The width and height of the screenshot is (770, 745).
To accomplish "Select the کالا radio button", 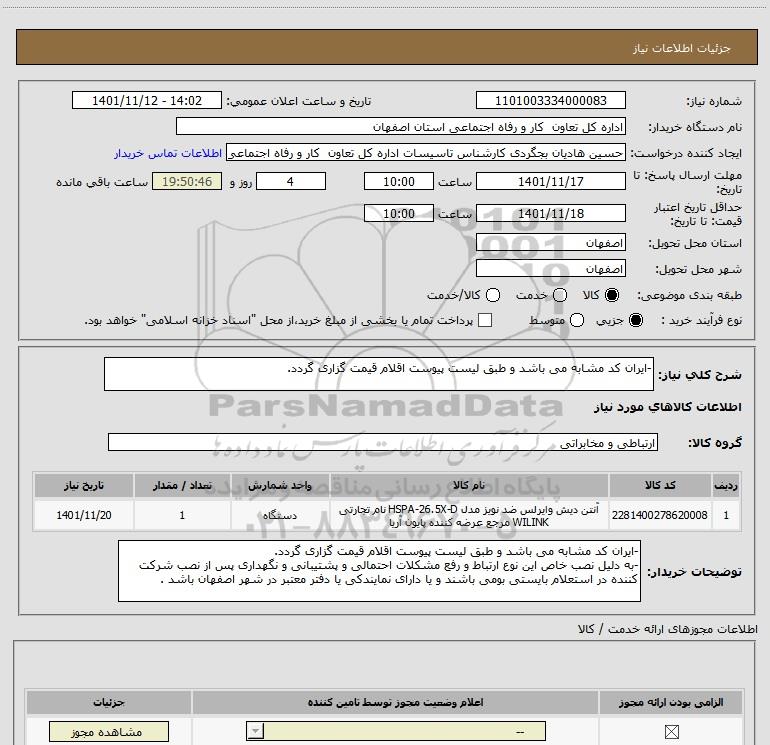I will point(612,295).
